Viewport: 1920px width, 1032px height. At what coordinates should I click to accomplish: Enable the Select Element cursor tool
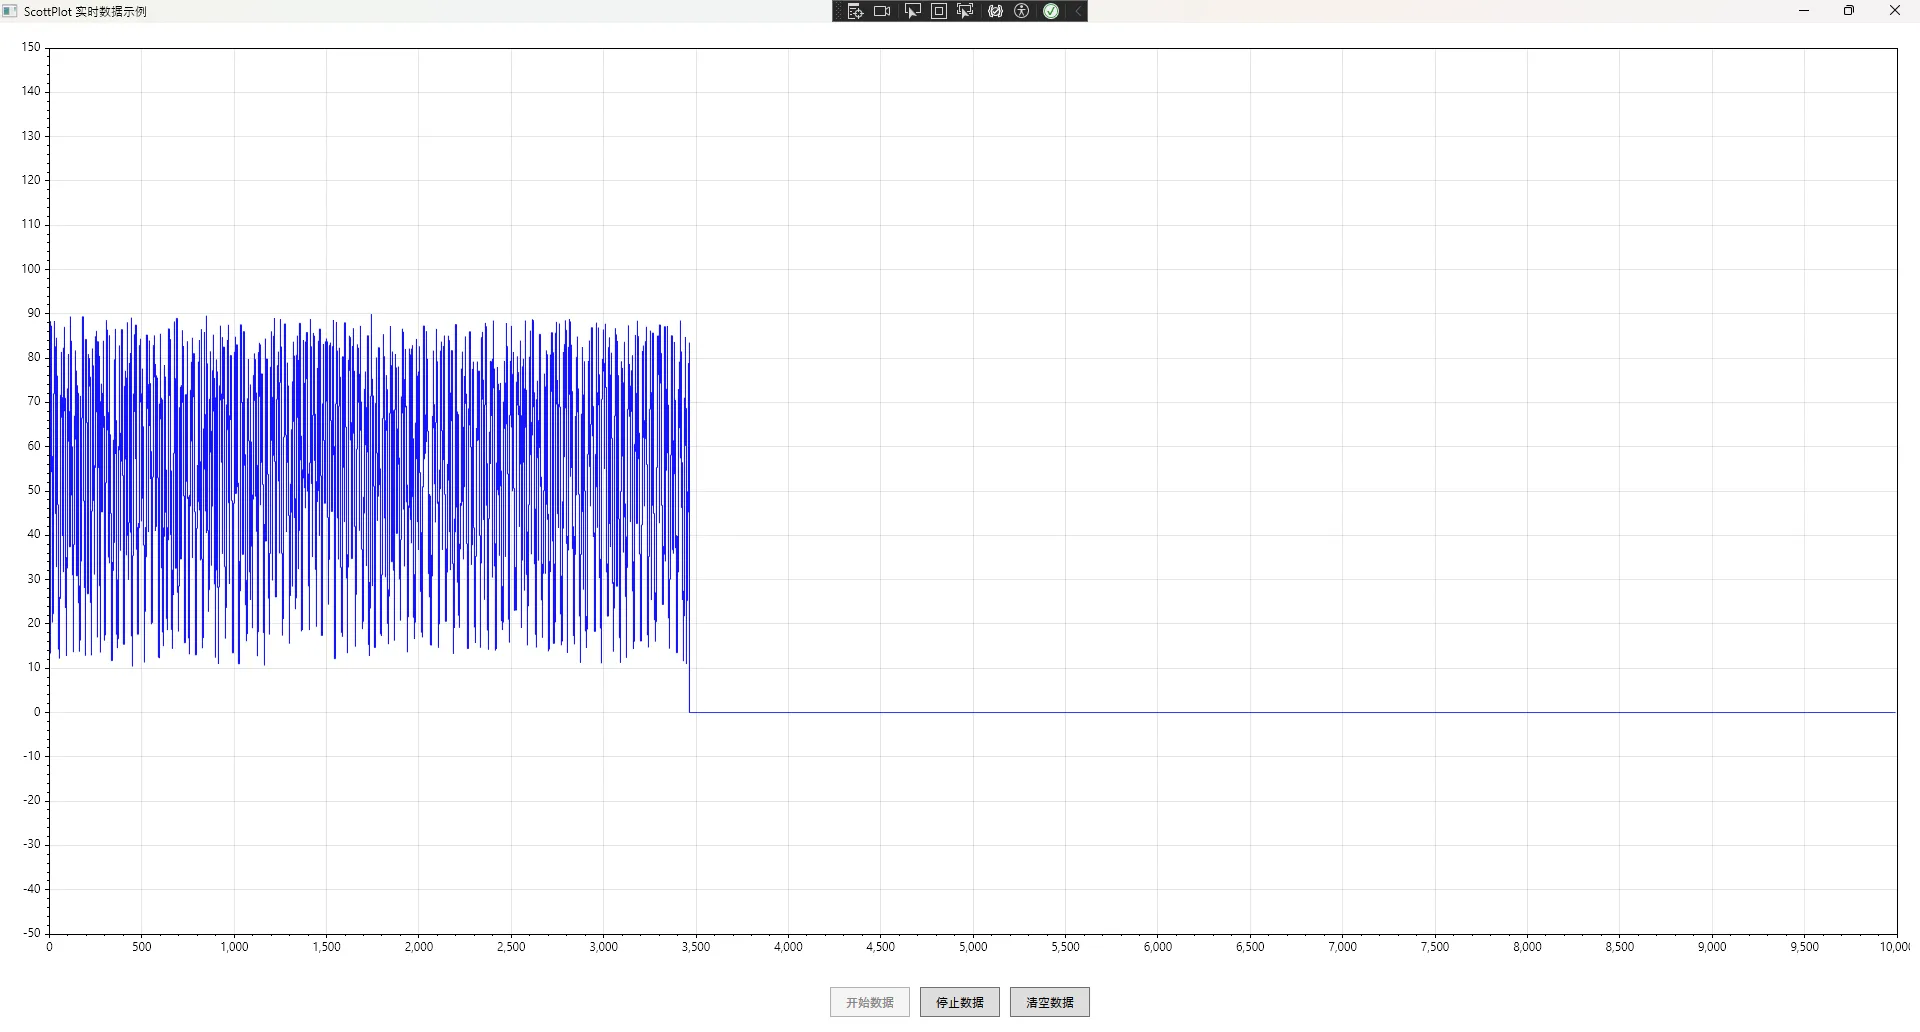click(912, 11)
